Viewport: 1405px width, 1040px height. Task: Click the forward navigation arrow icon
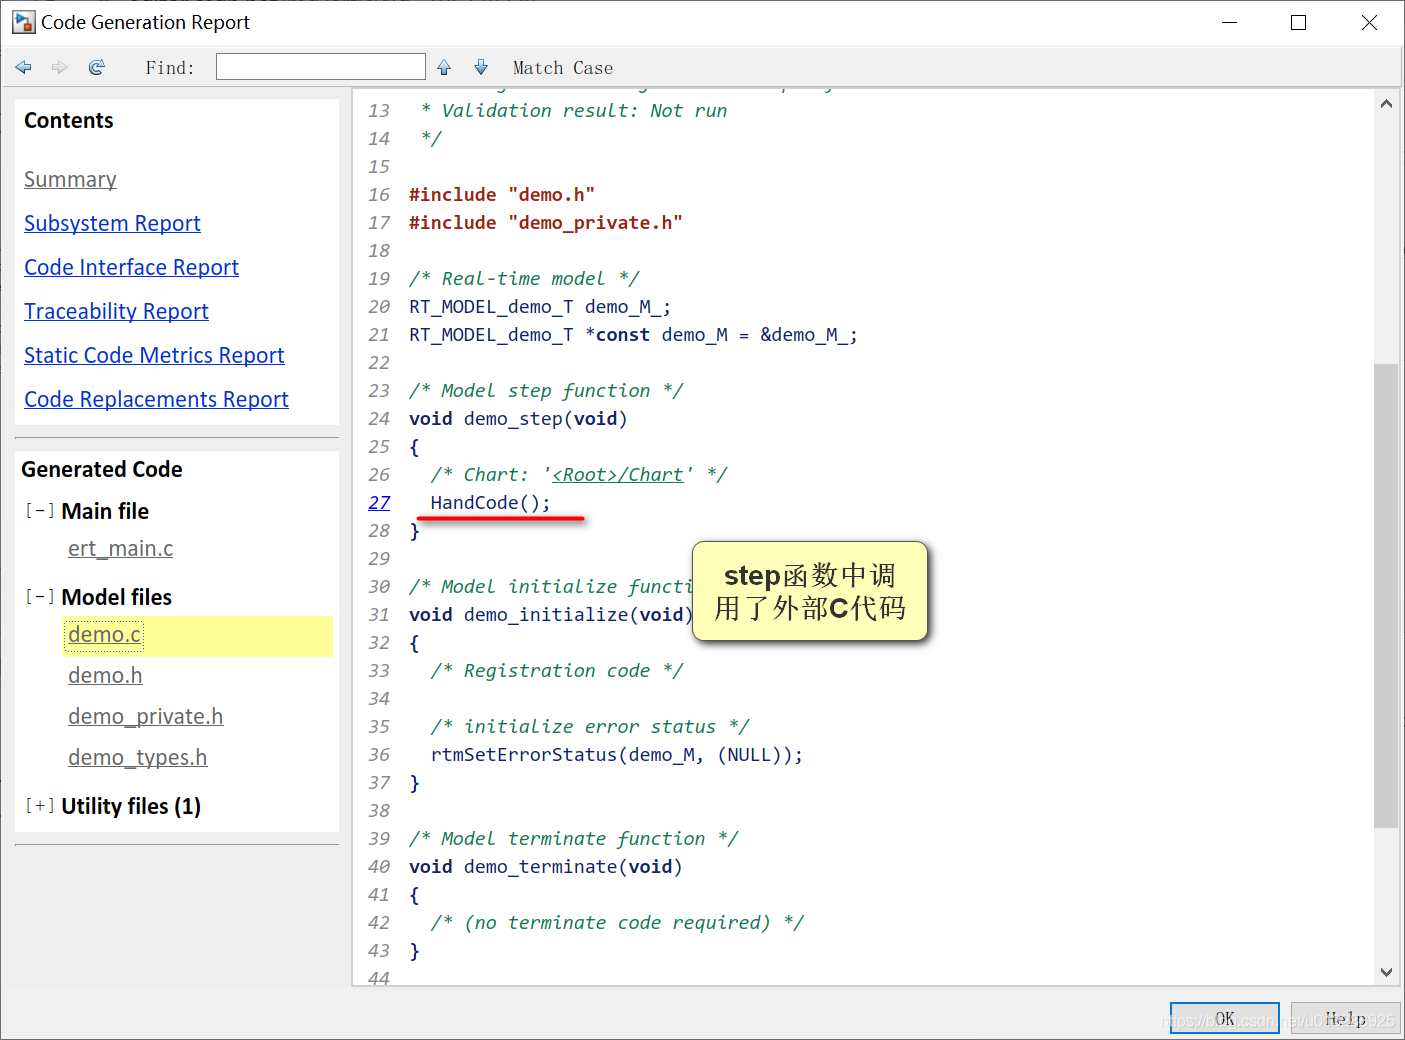(x=60, y=67)
